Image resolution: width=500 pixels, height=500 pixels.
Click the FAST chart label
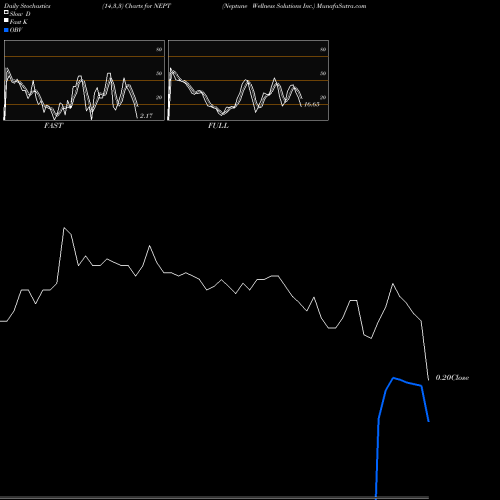coord(53,126)
